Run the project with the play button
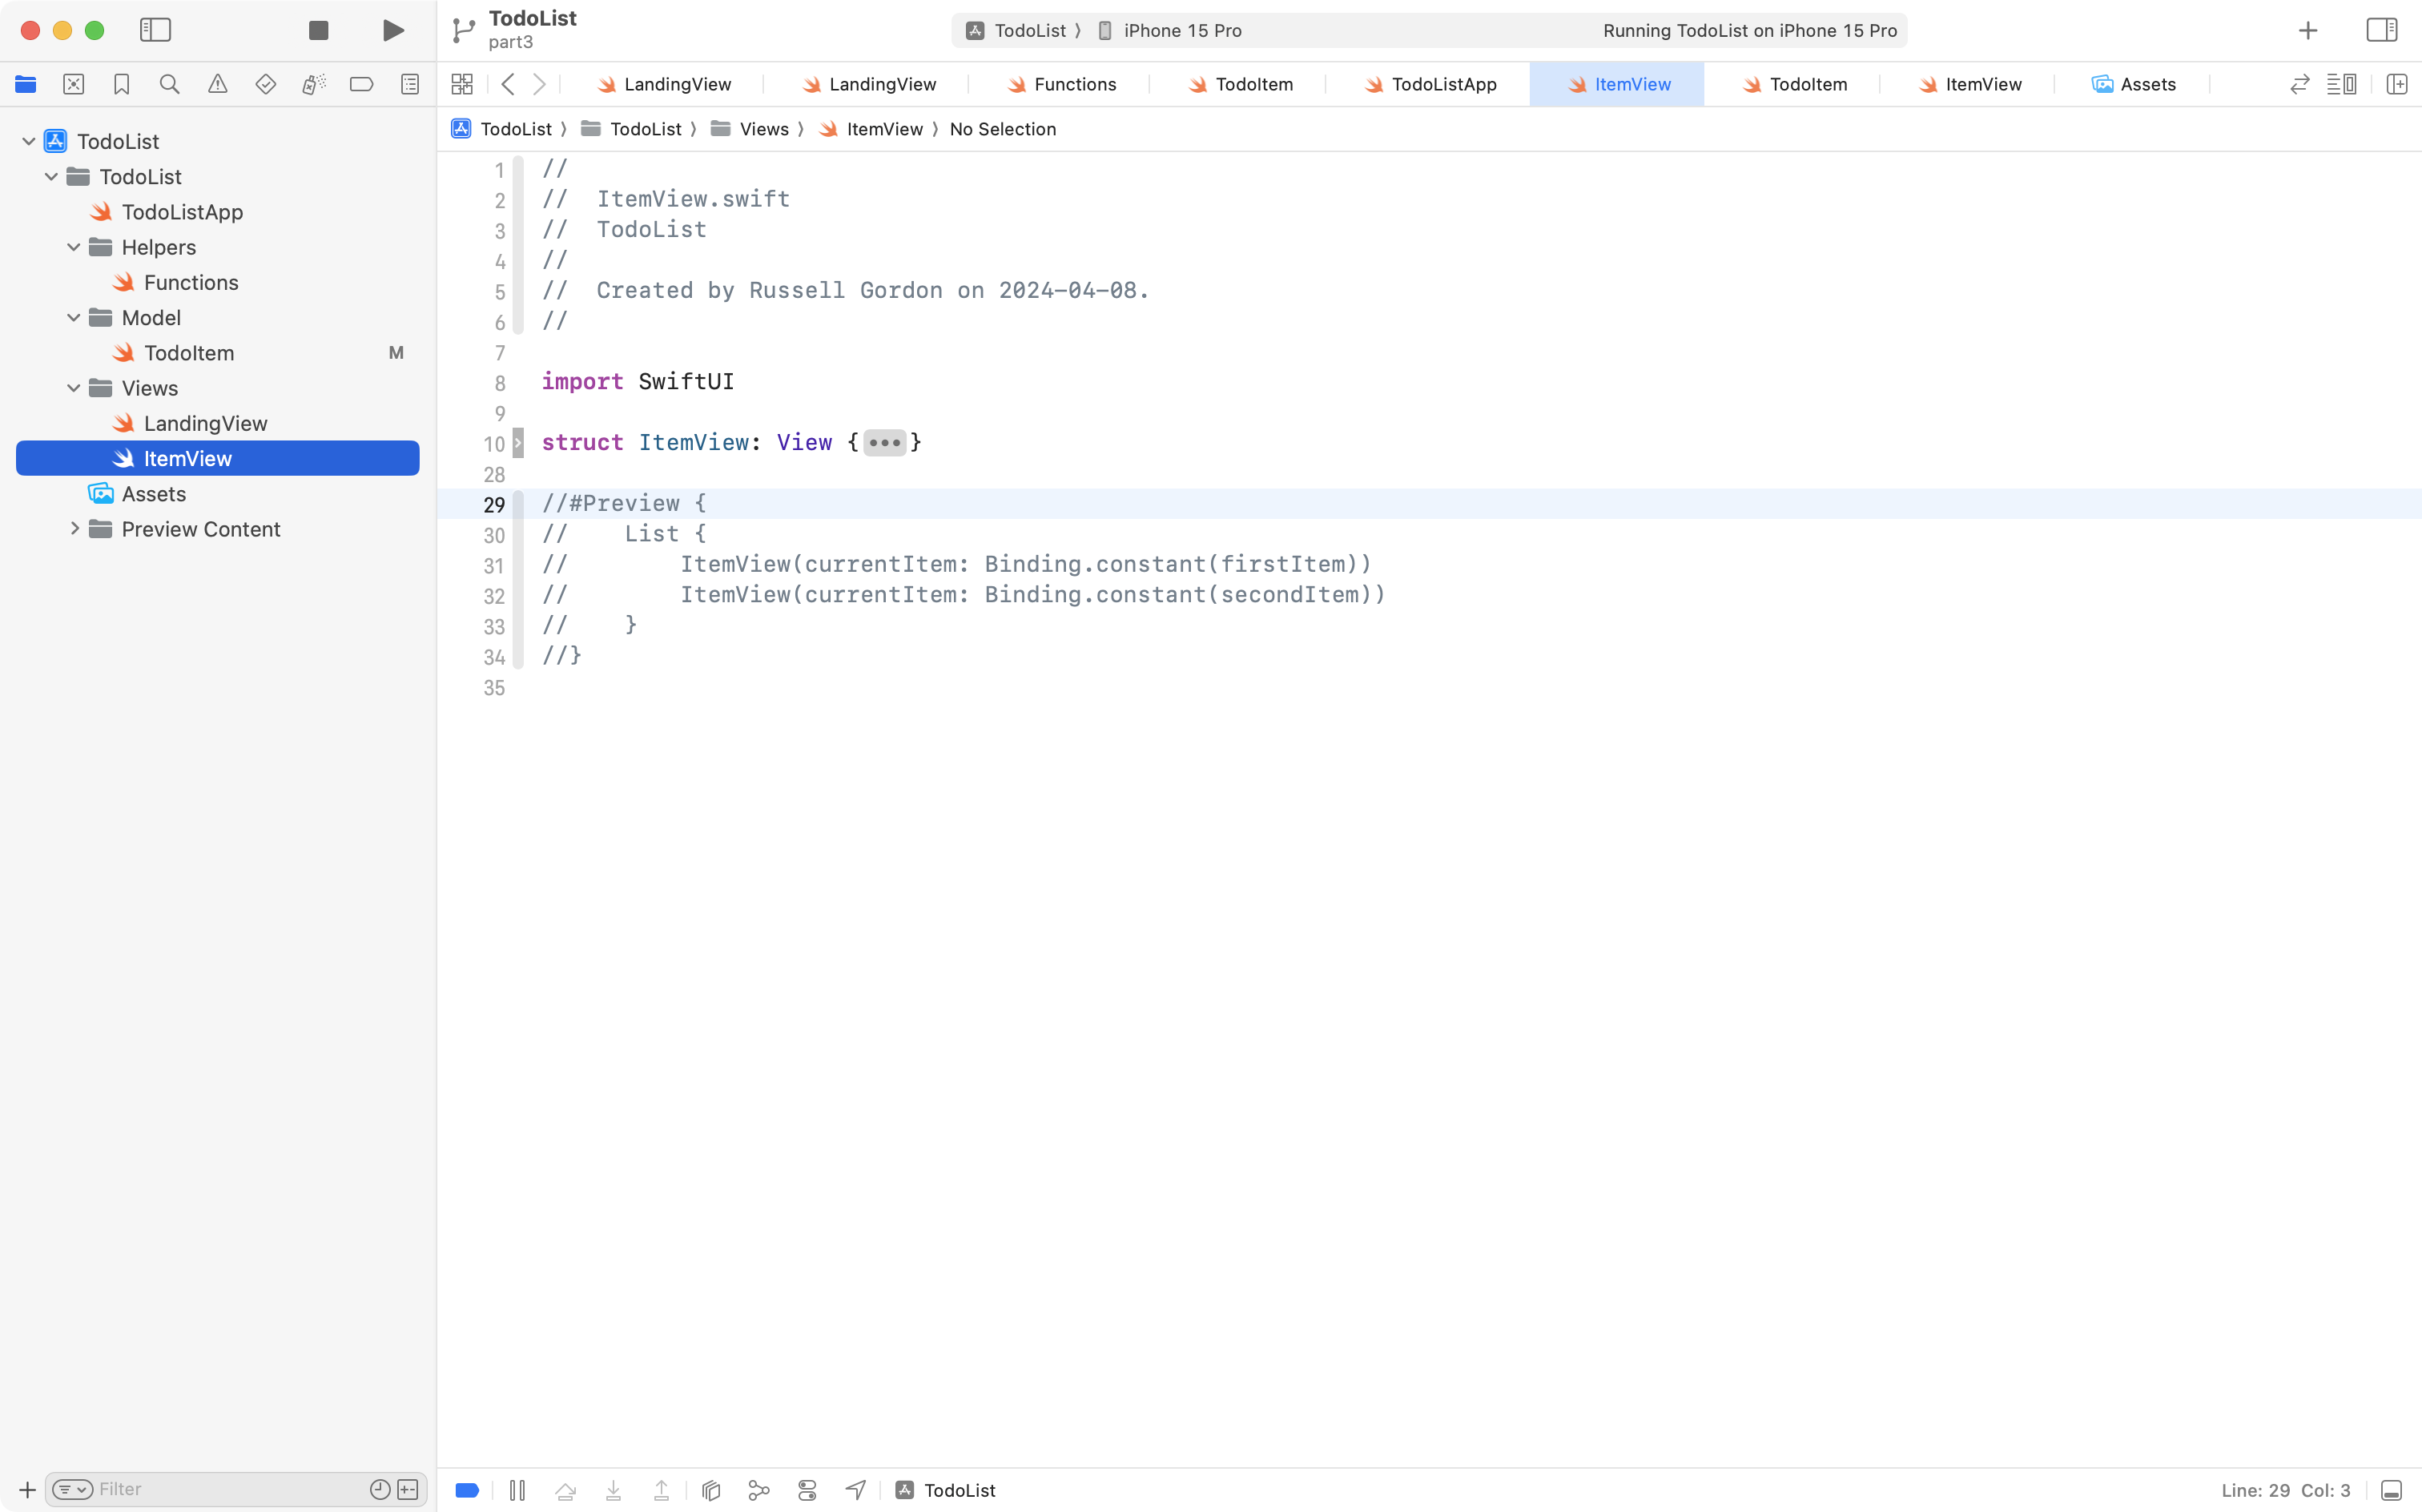 (392, 30)
